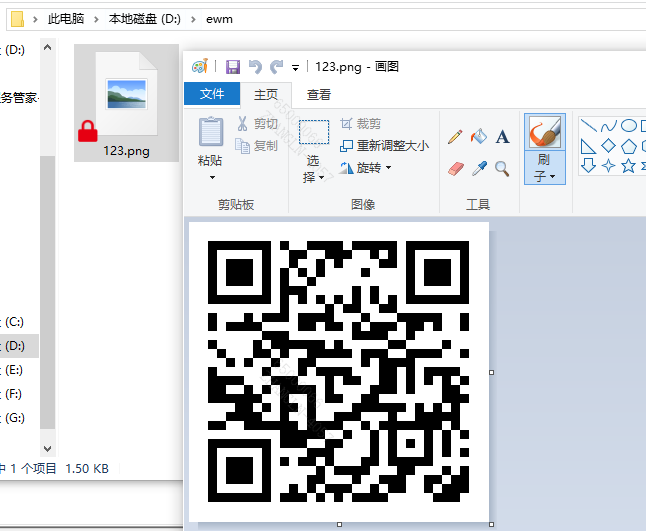Select the (F:) drive in navigation pane
This screenshot has width=646, height=531.
coord(13,394)
